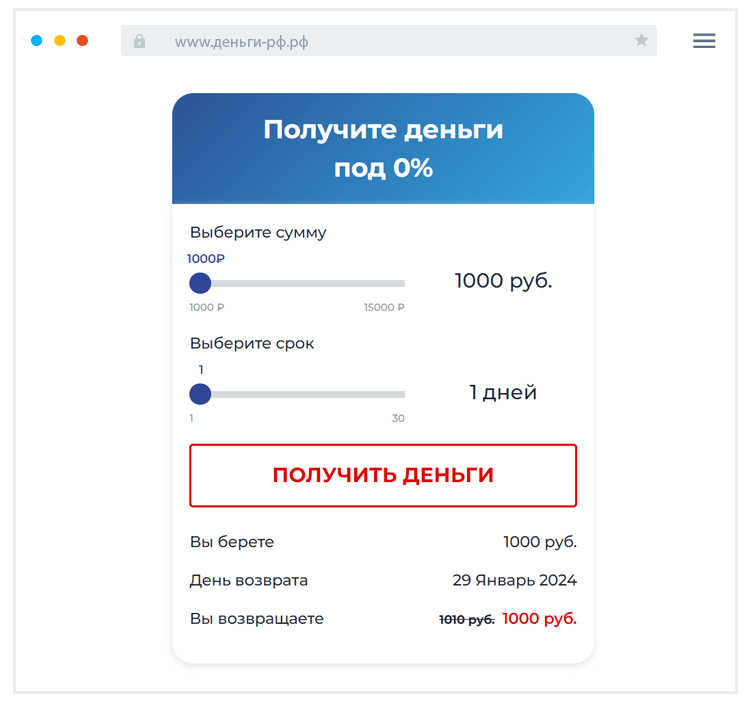Open the hamburger menu
Image resolution: width=751 pixels, height=709 pixels.
click(704, 41)
